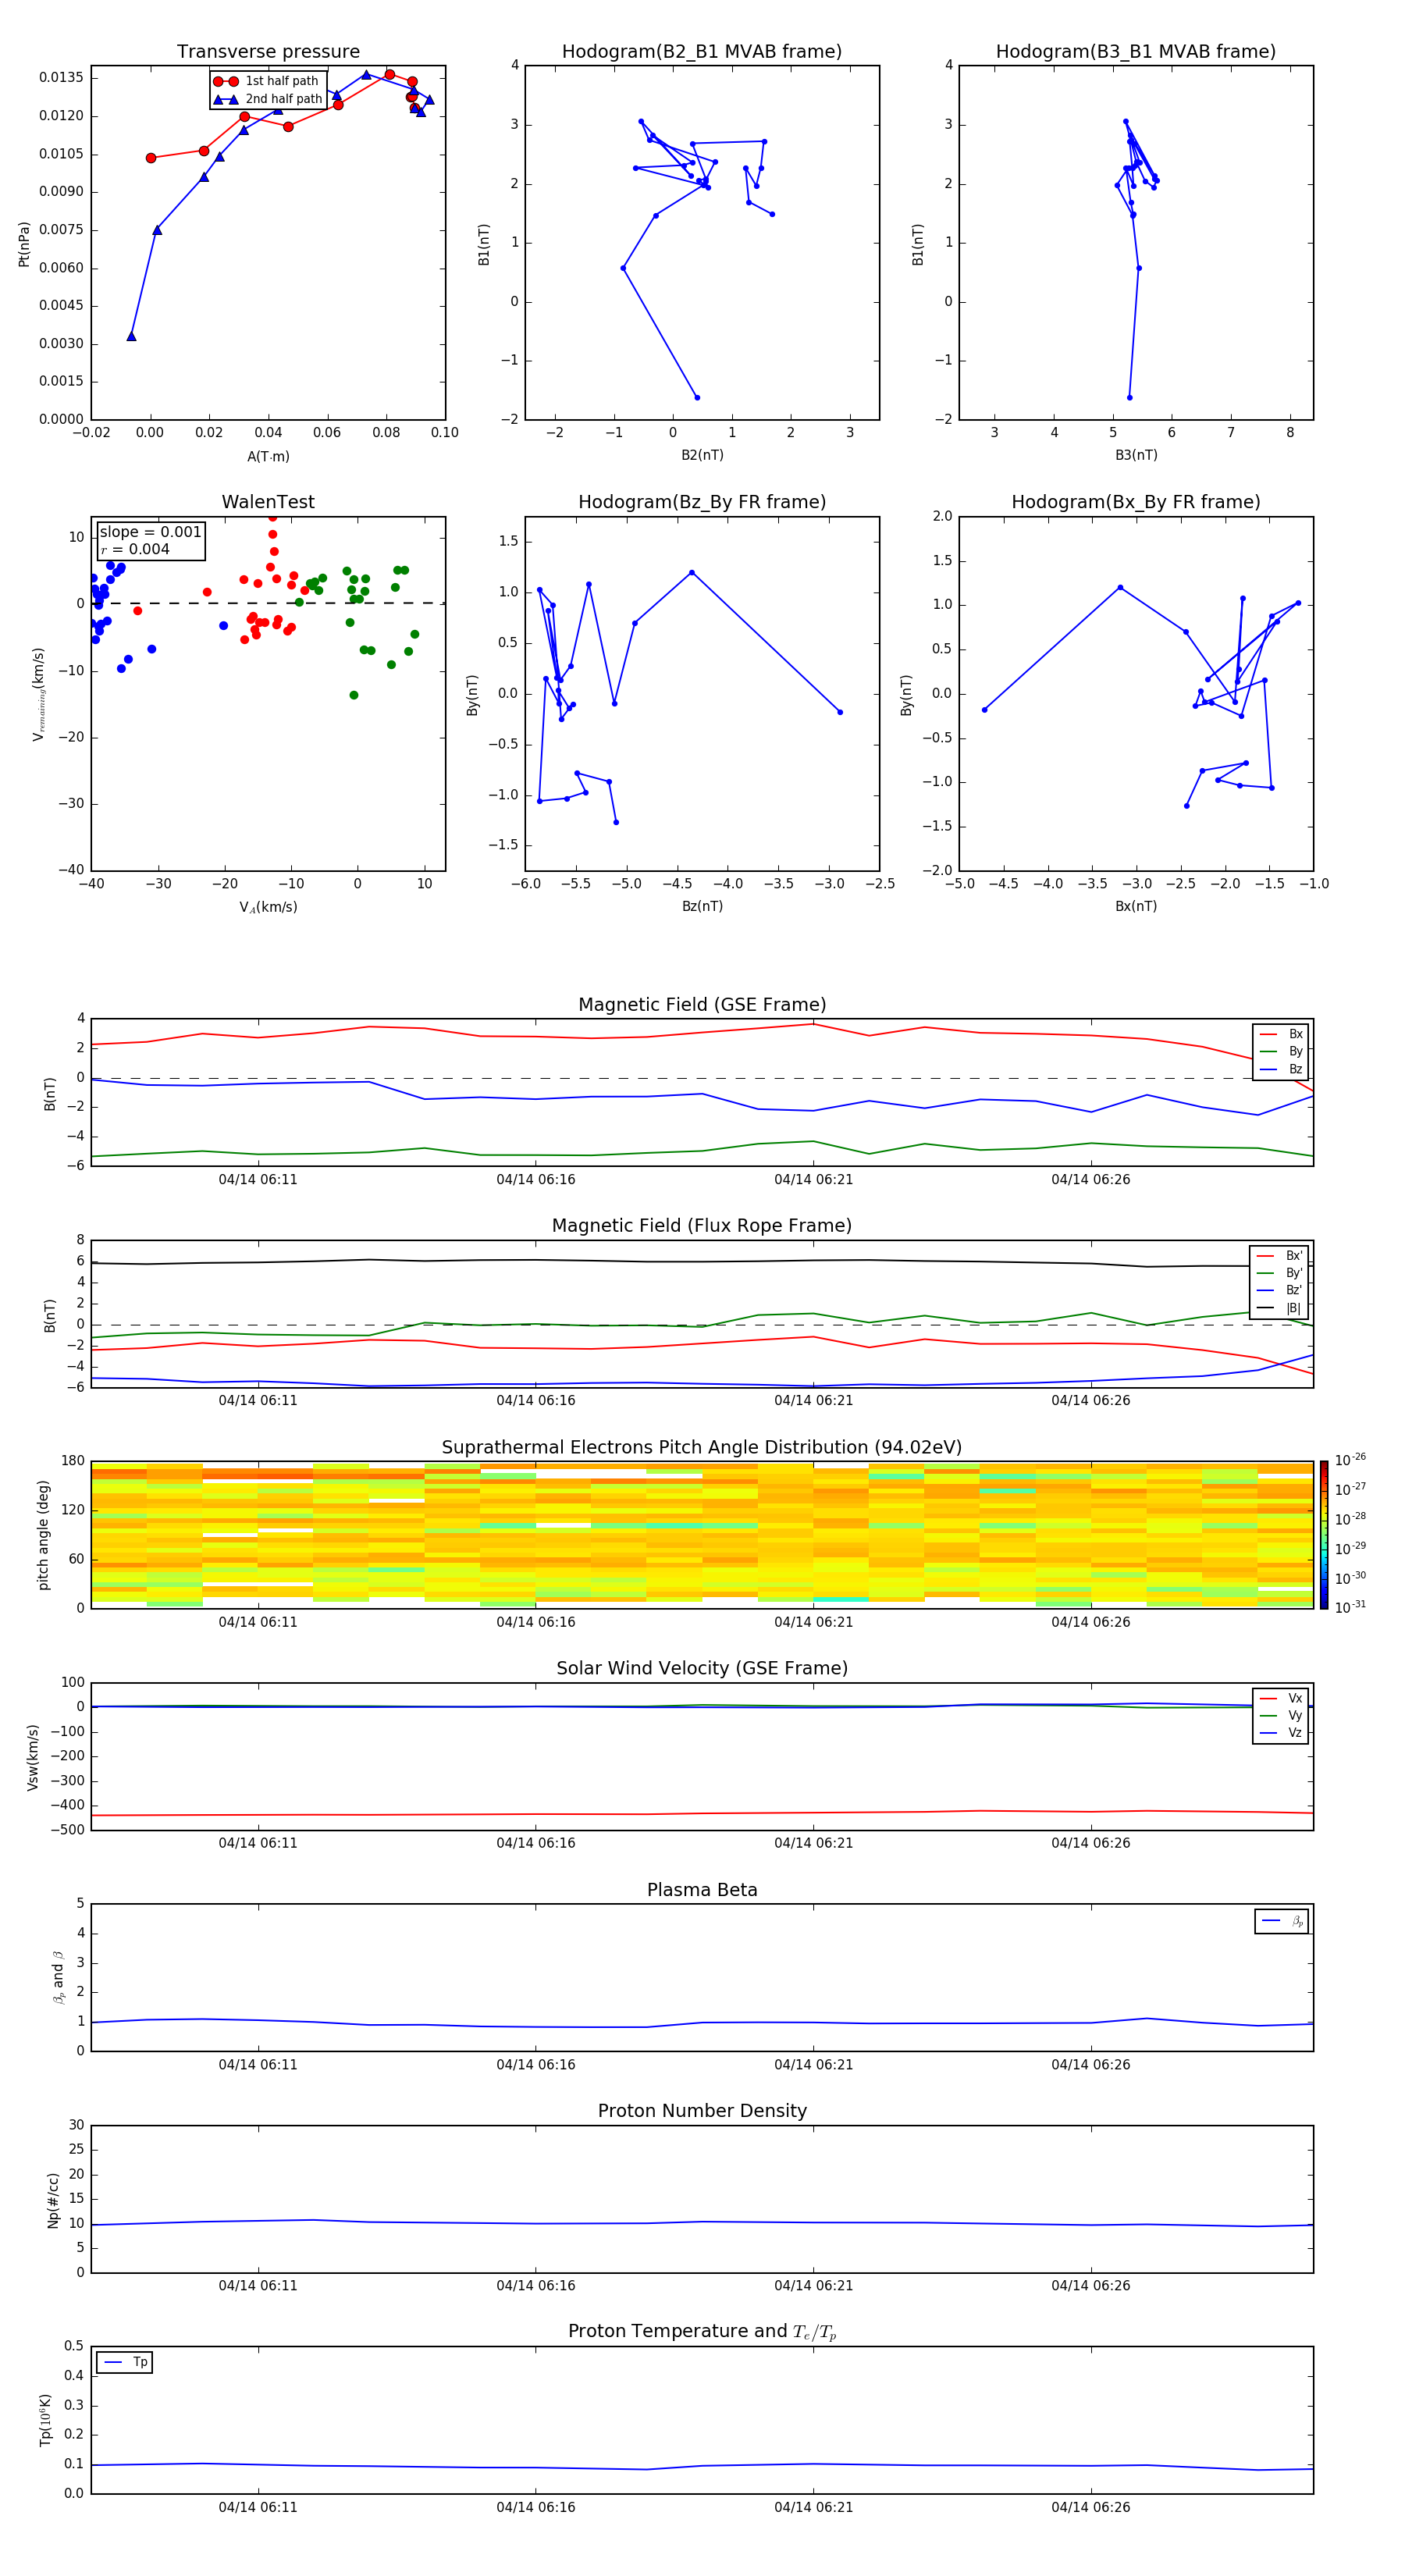Click the lowest point of B3_B1 hodogram
Image resolution: width=1405 pixels, height=2576 pixels.
[x=1130, y=397]
